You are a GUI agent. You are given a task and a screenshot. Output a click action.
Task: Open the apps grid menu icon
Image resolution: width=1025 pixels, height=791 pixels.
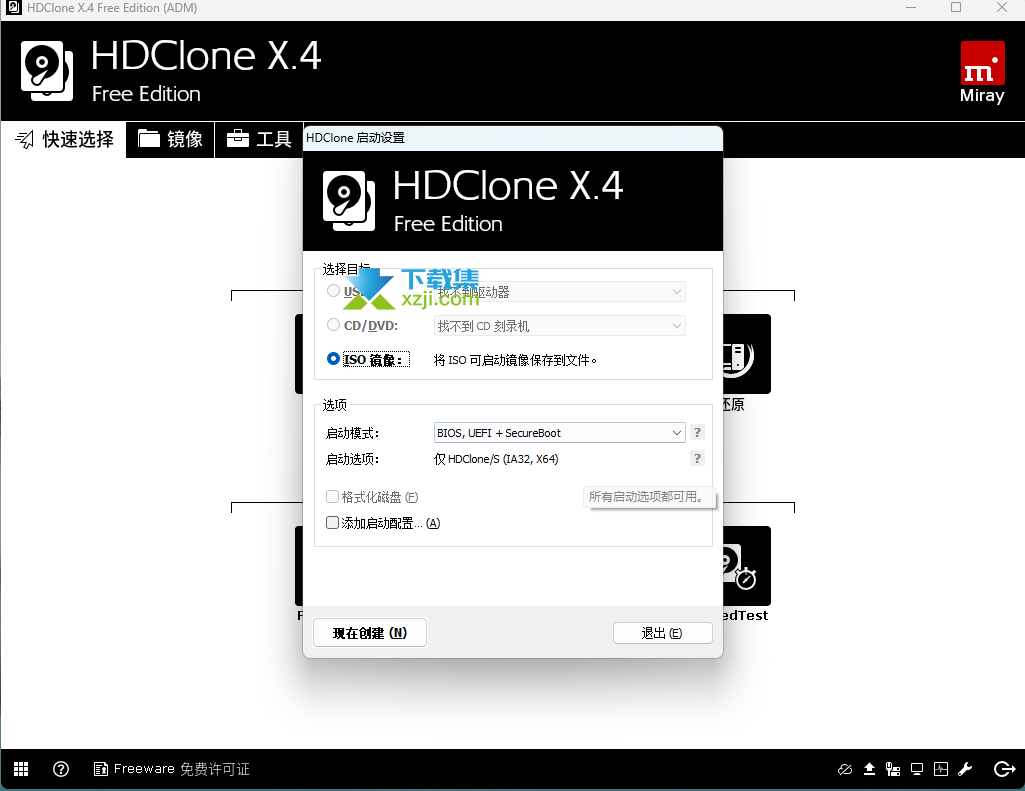[x=21, y=769]
